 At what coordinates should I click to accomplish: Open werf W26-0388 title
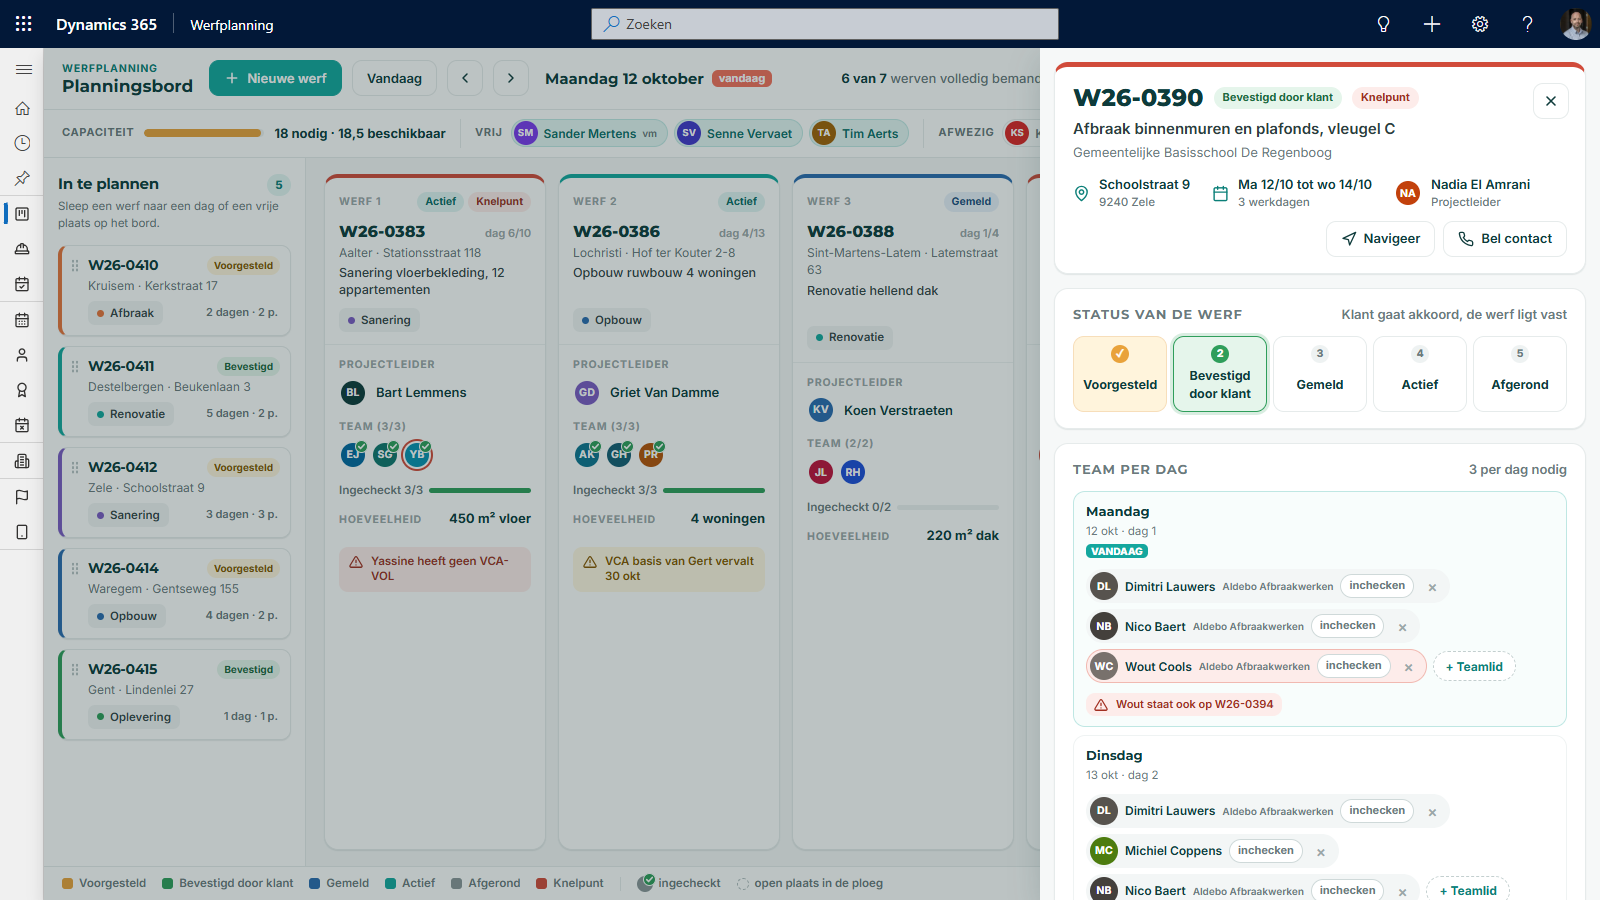pyautogui.click(x=850, y=232)
